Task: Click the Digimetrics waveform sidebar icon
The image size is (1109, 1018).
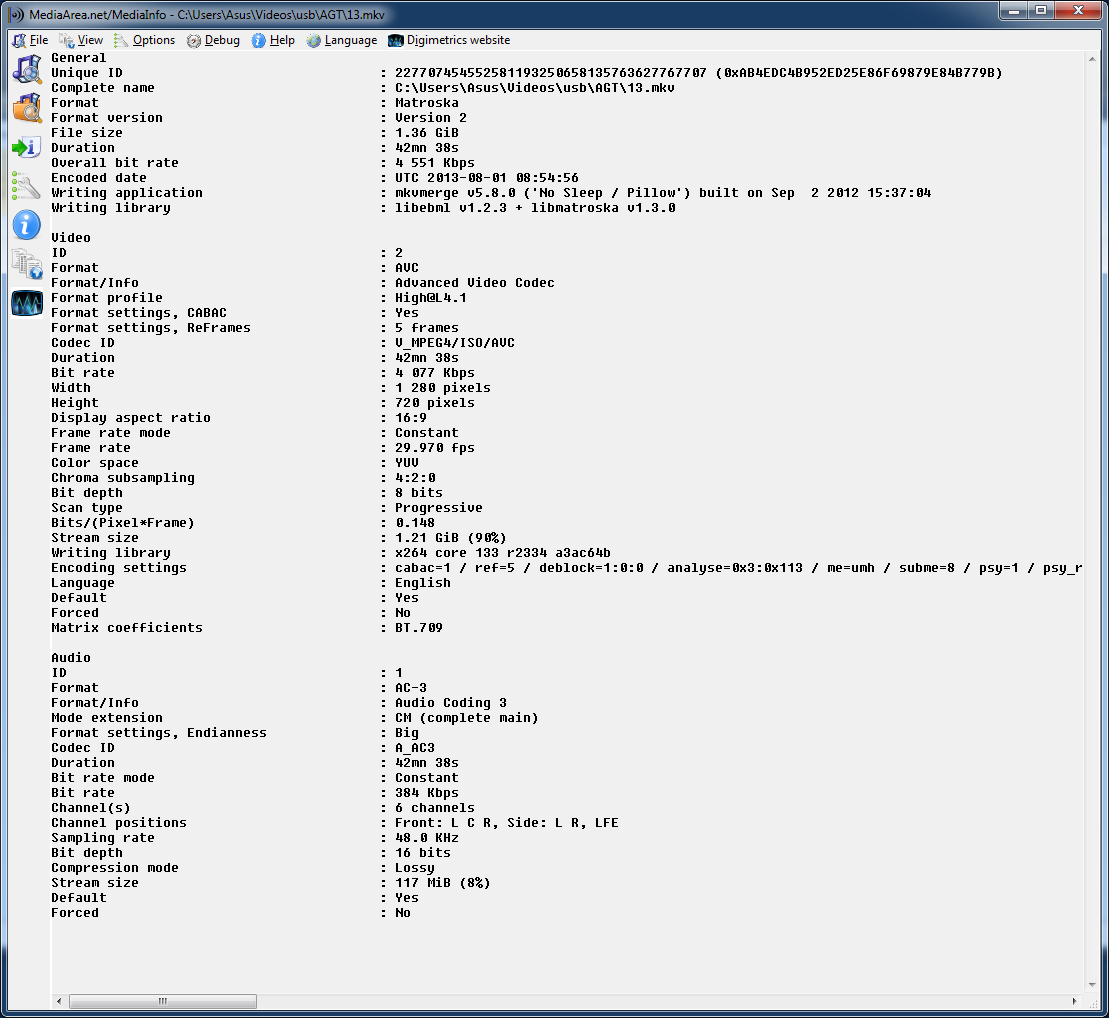Action: point(27,303)
